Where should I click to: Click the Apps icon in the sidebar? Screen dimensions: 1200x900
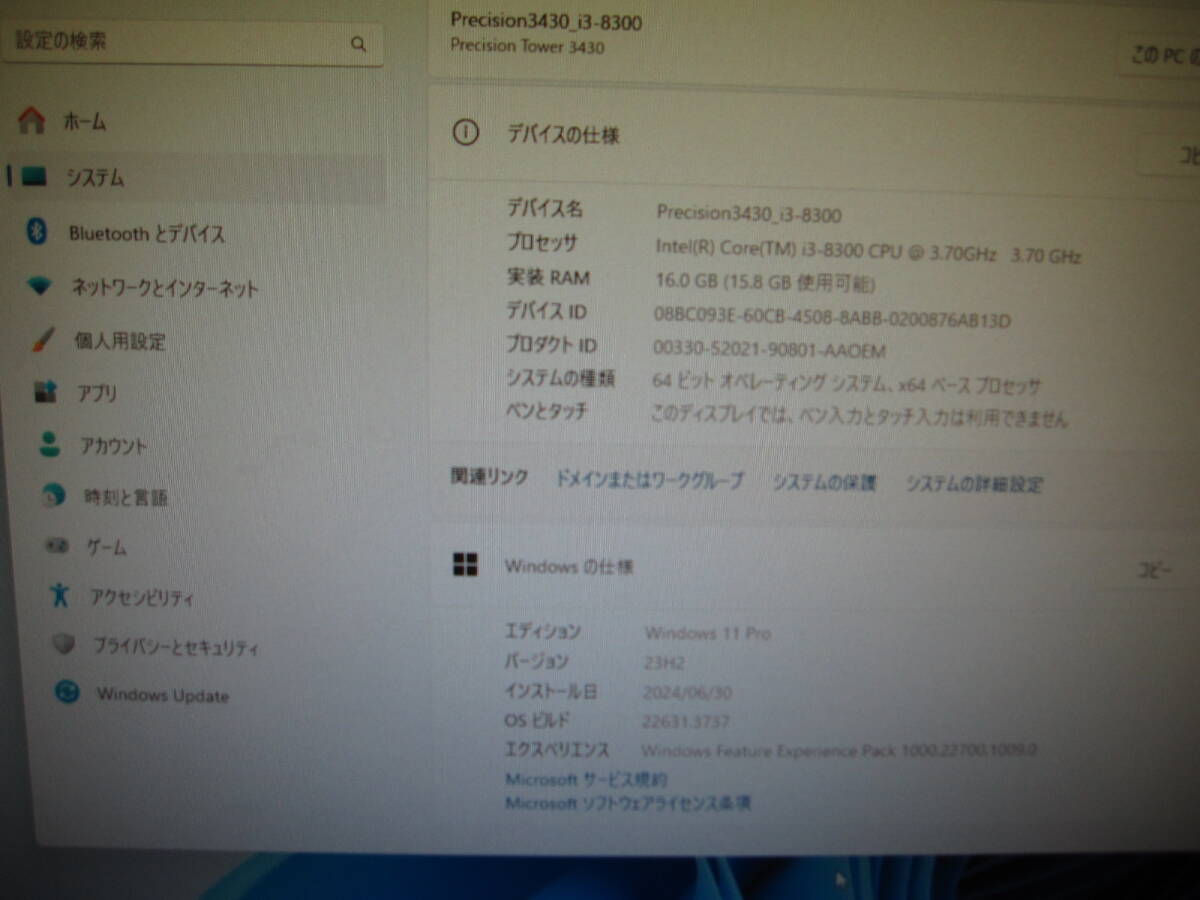(x=46, y=392)
